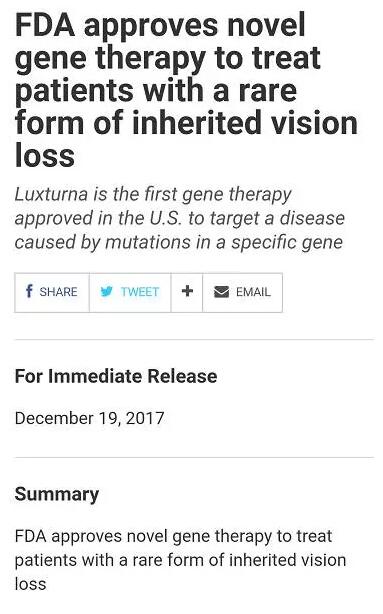383x614 pixels.
Task: Select the EMAIL label text
Action: click(253, 292)
